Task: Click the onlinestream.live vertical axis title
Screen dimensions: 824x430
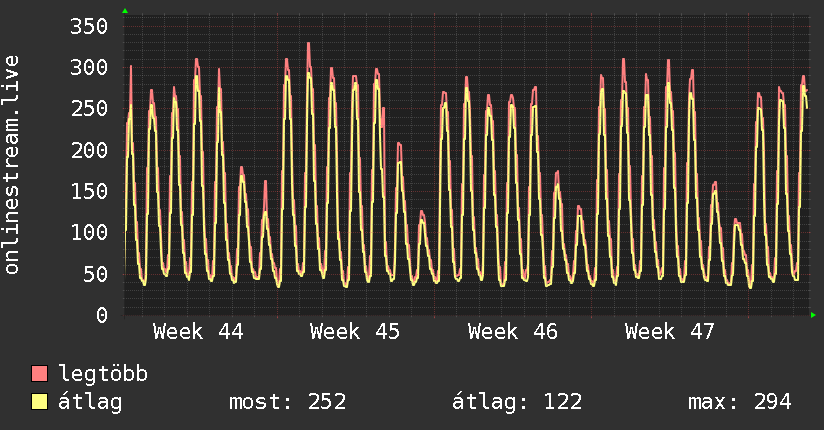Action: [11, 165]
